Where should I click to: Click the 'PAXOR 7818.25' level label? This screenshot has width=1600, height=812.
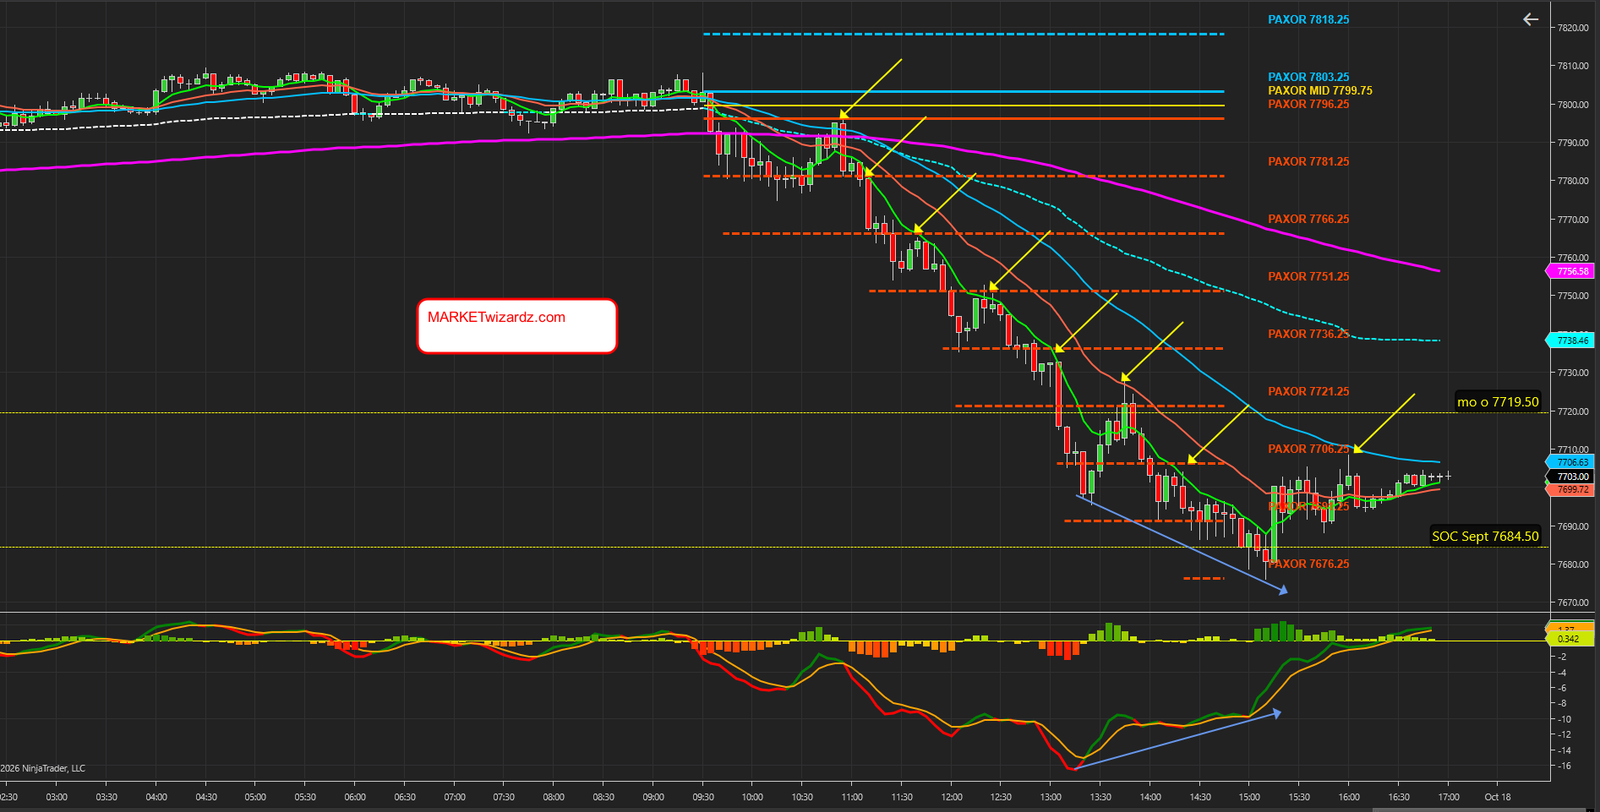[1308, 20]
